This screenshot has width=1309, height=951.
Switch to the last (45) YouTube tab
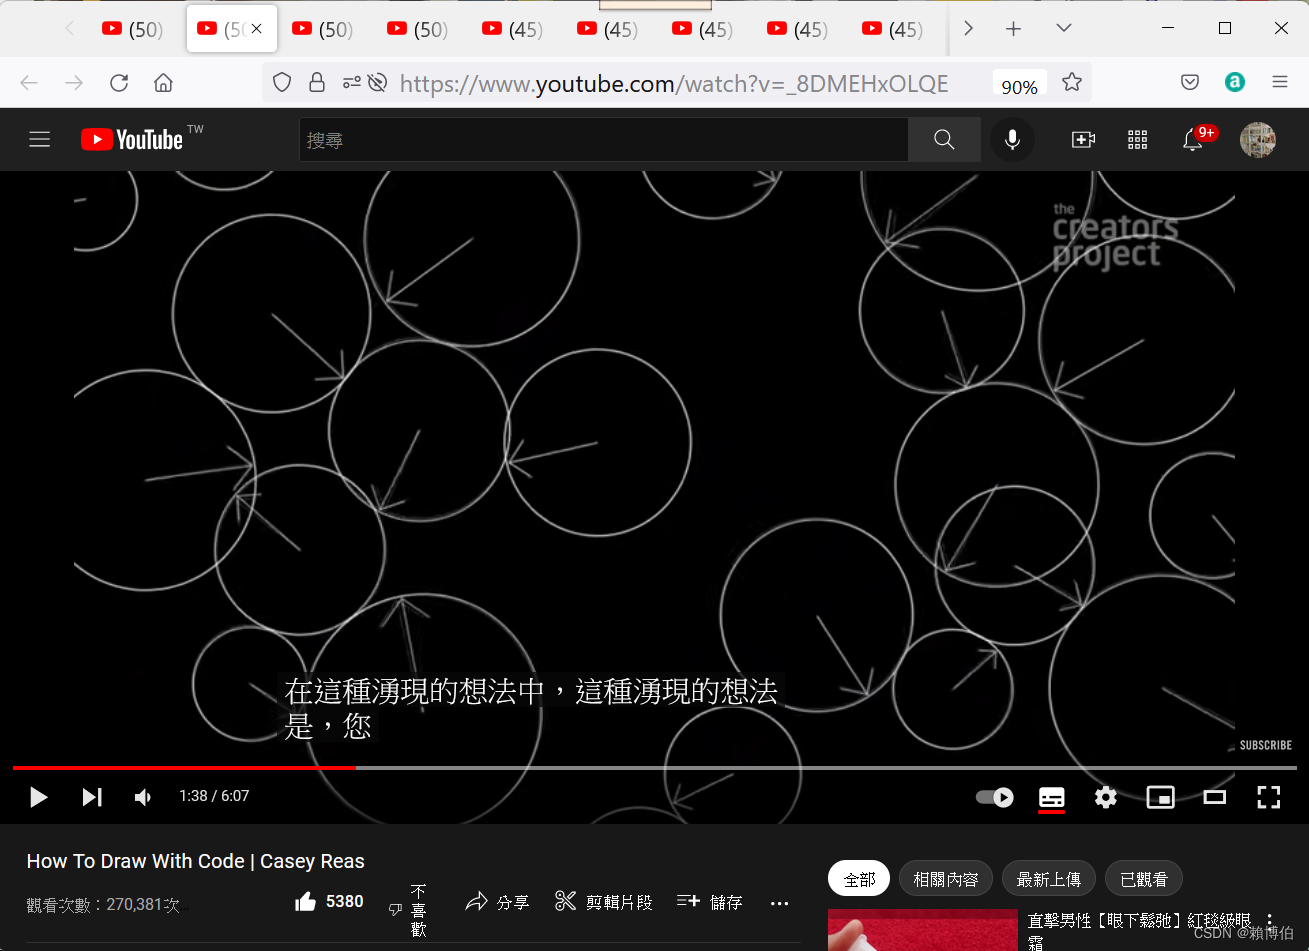892,30
